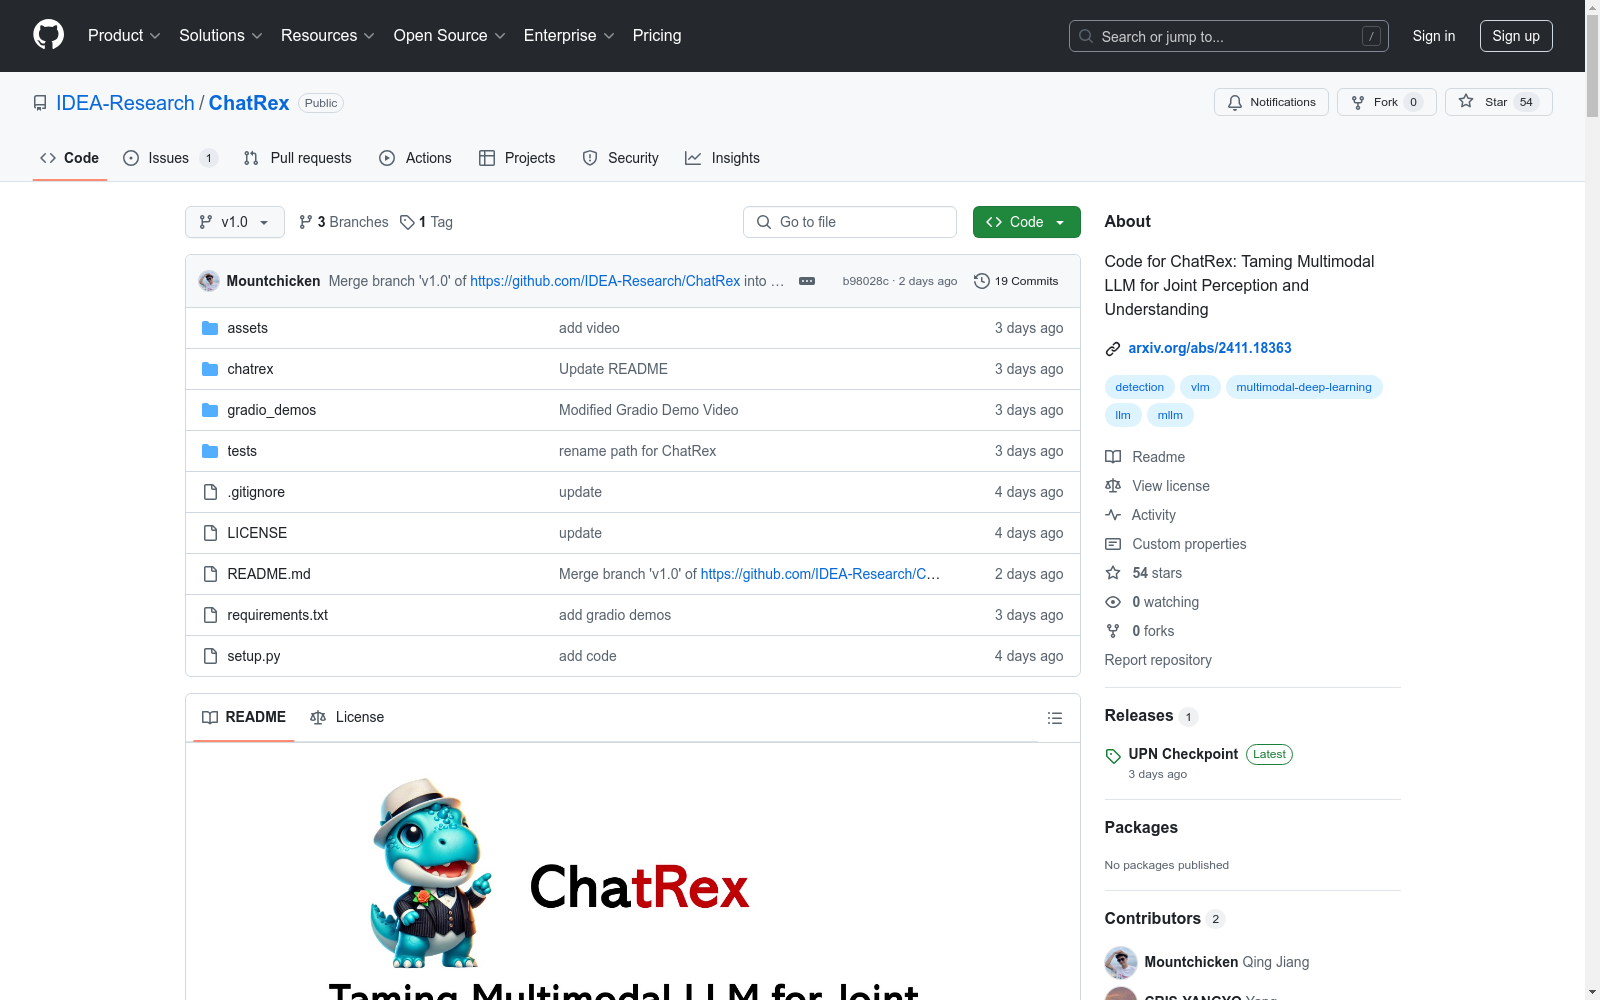Click the gradio_demos folder icon
1600x1000 pixels.
(x=210, y=410)
